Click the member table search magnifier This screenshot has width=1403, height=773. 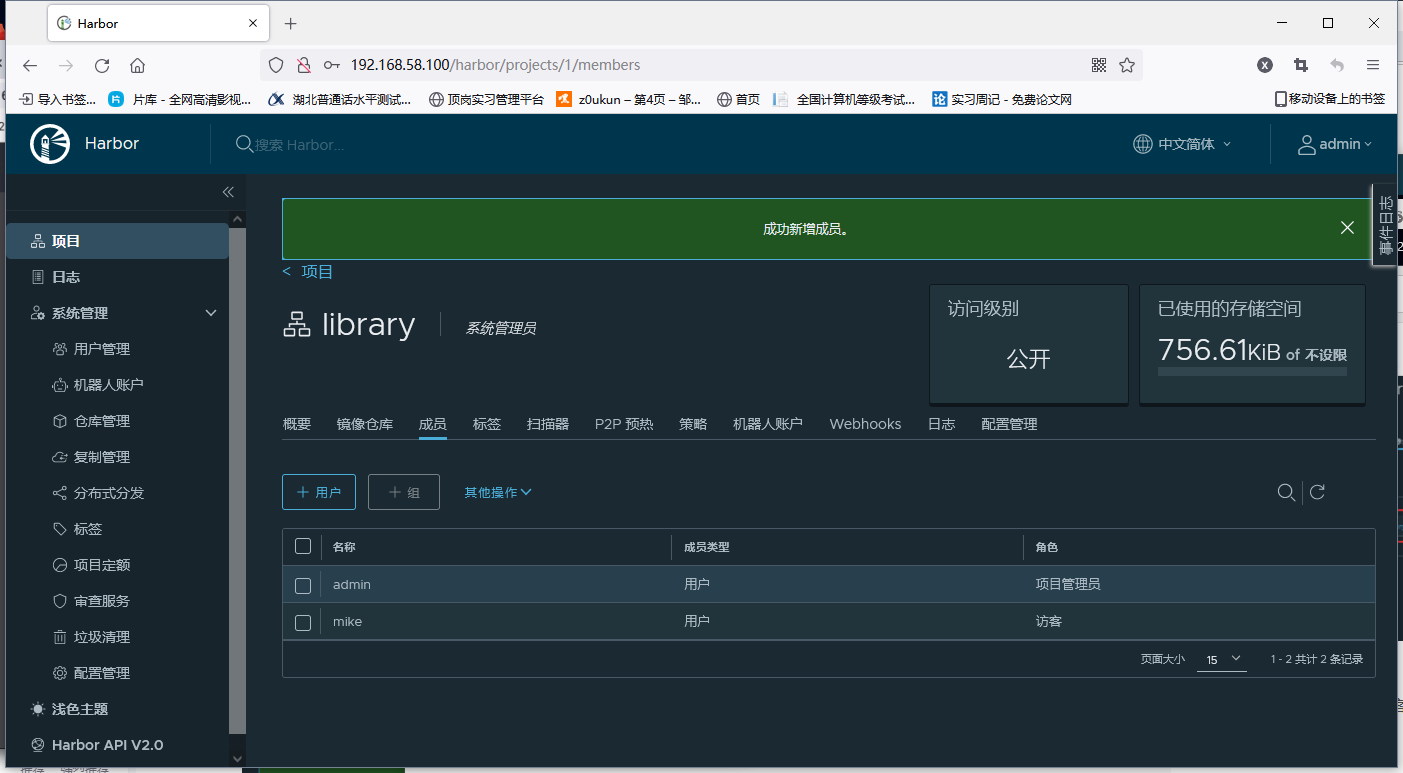[1287, 492]
